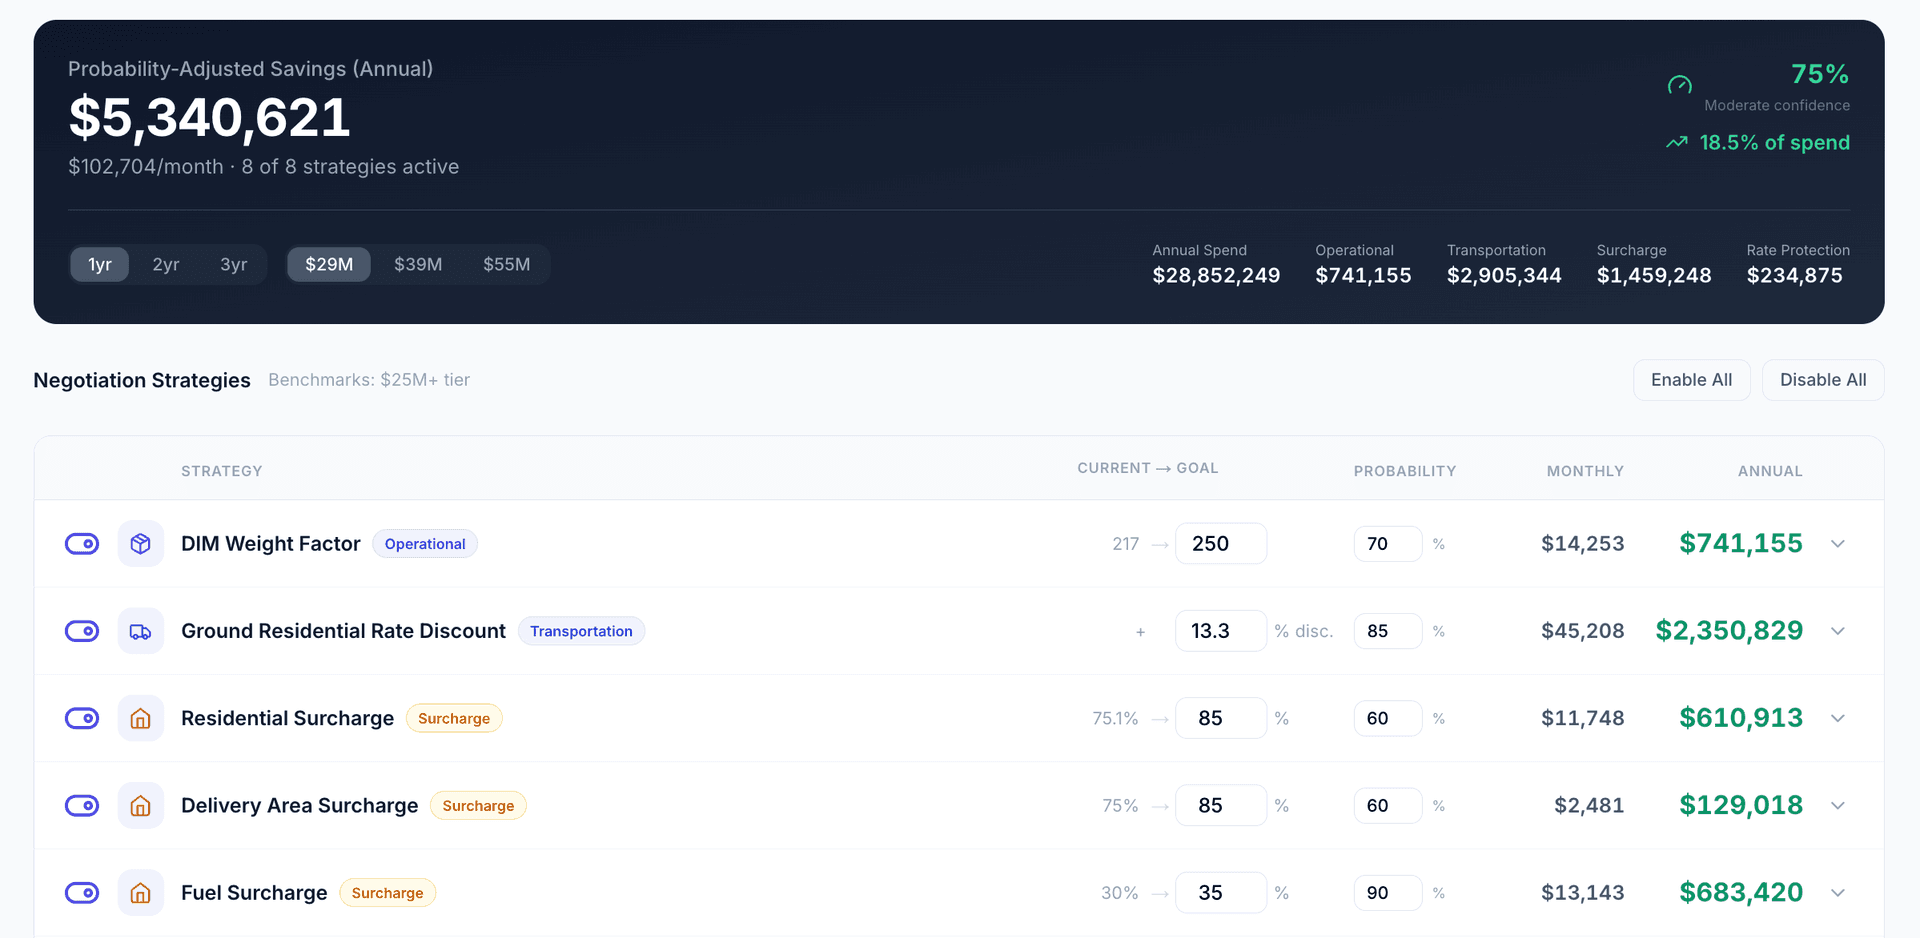Click the trend arrow beside 18.5% of spend
1920x938 pixels.
coord(1676,142)
